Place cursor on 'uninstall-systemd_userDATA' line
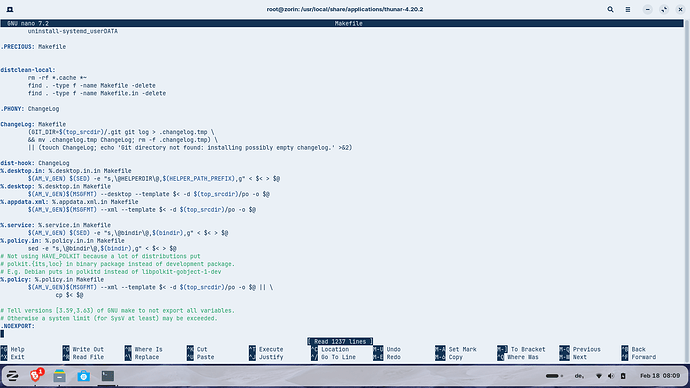Viewport: 690px width, 388px height. tap(73, 31)
